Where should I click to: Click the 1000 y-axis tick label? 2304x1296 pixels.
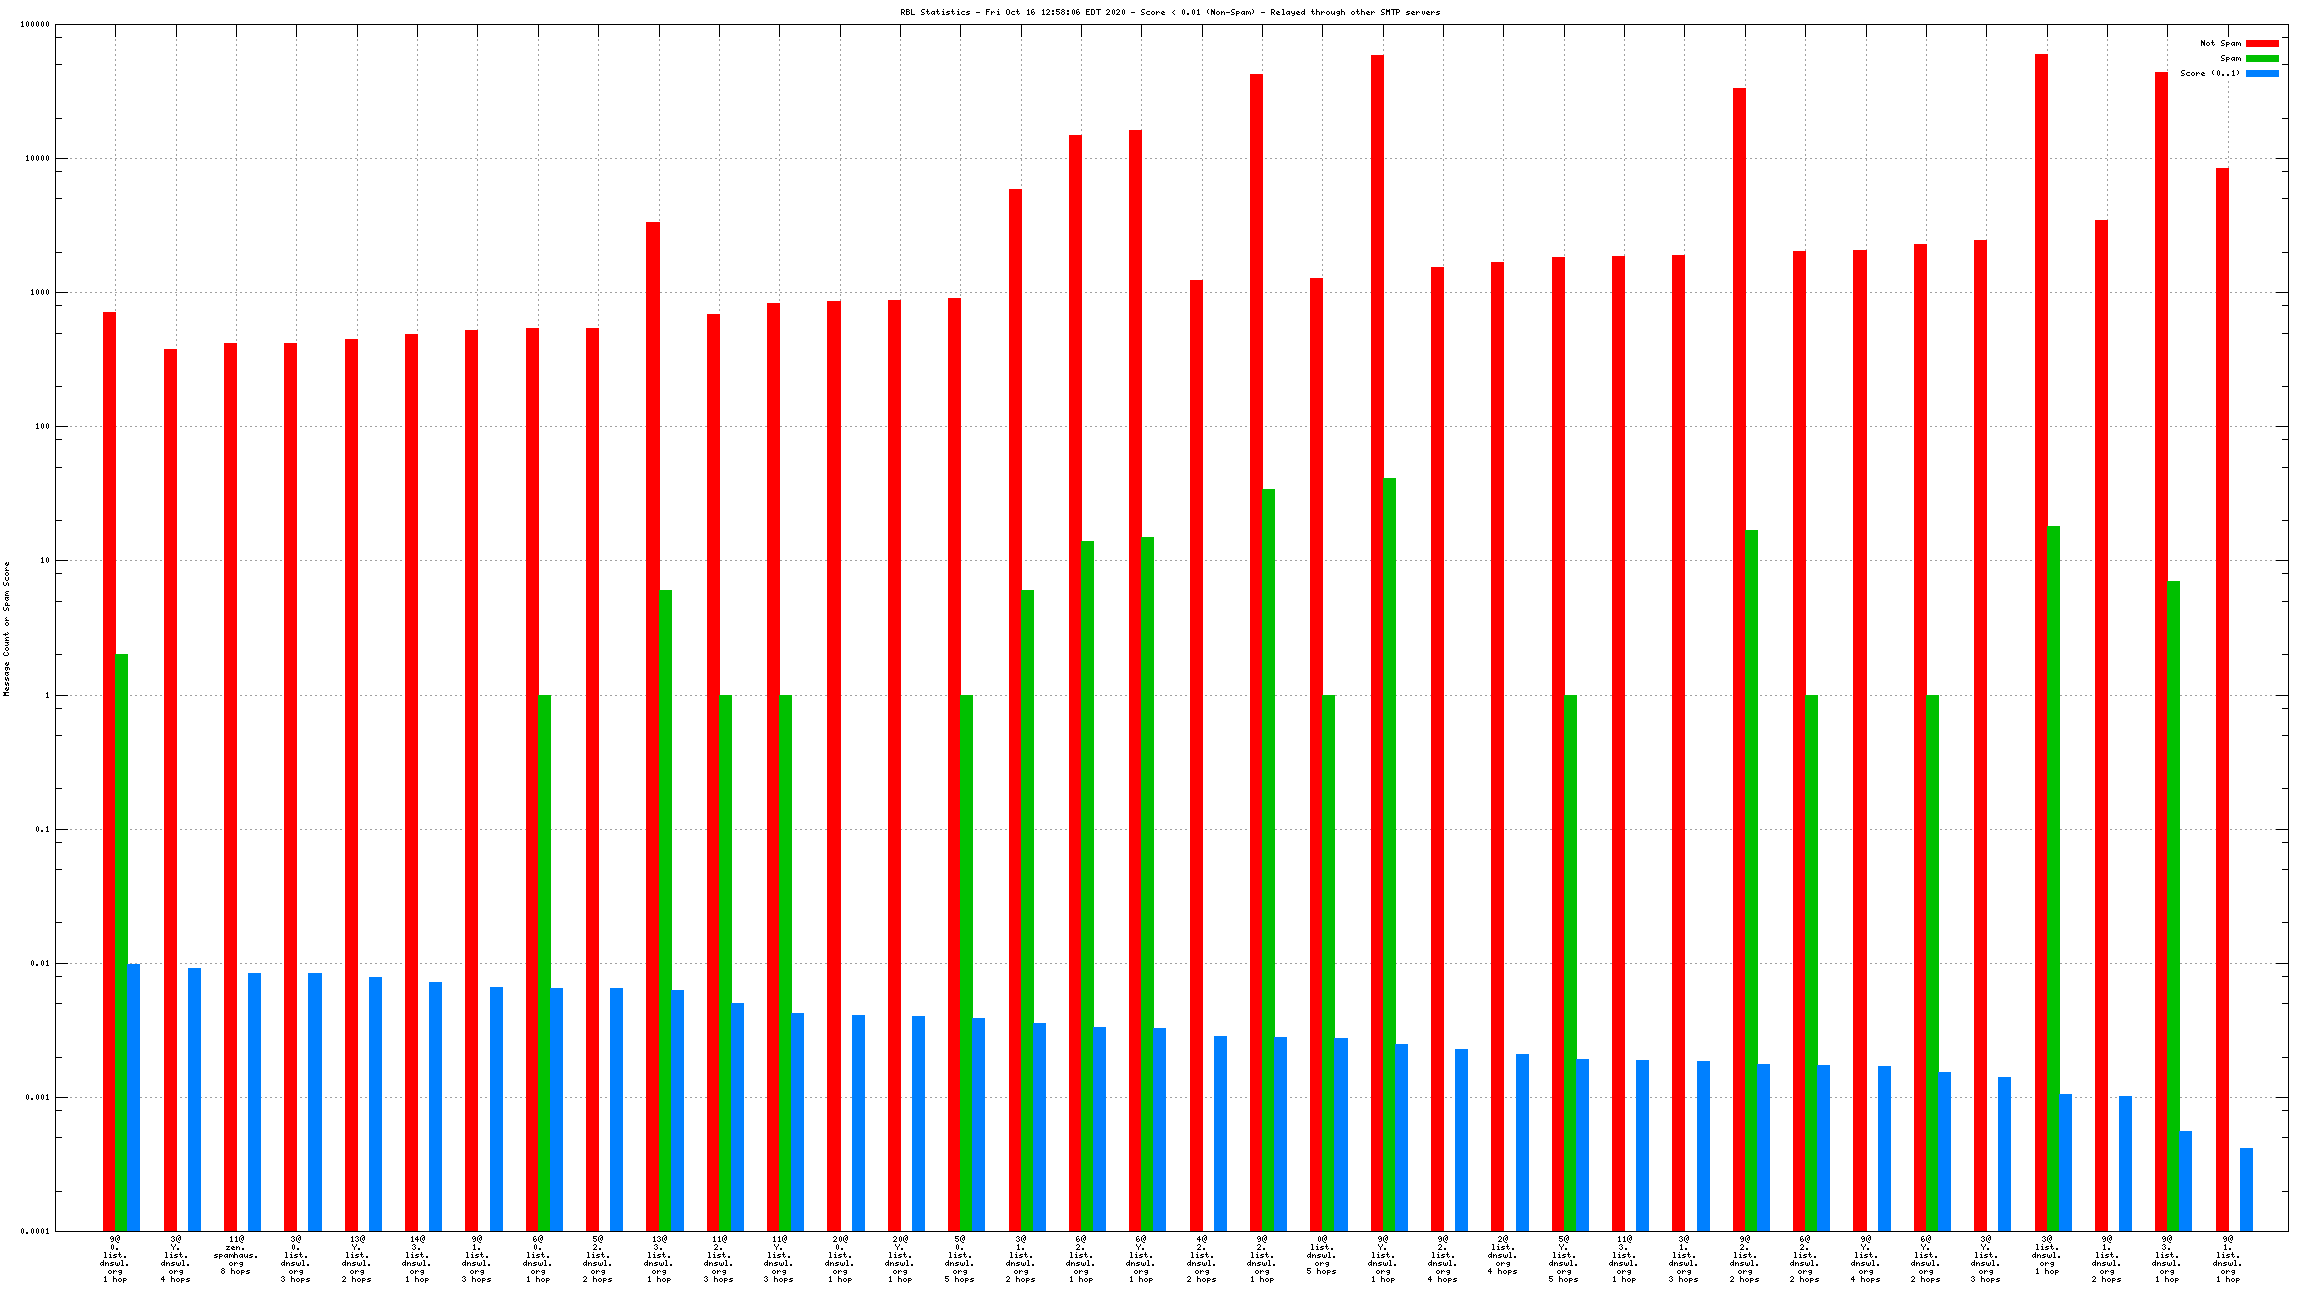tap(38, 293)
